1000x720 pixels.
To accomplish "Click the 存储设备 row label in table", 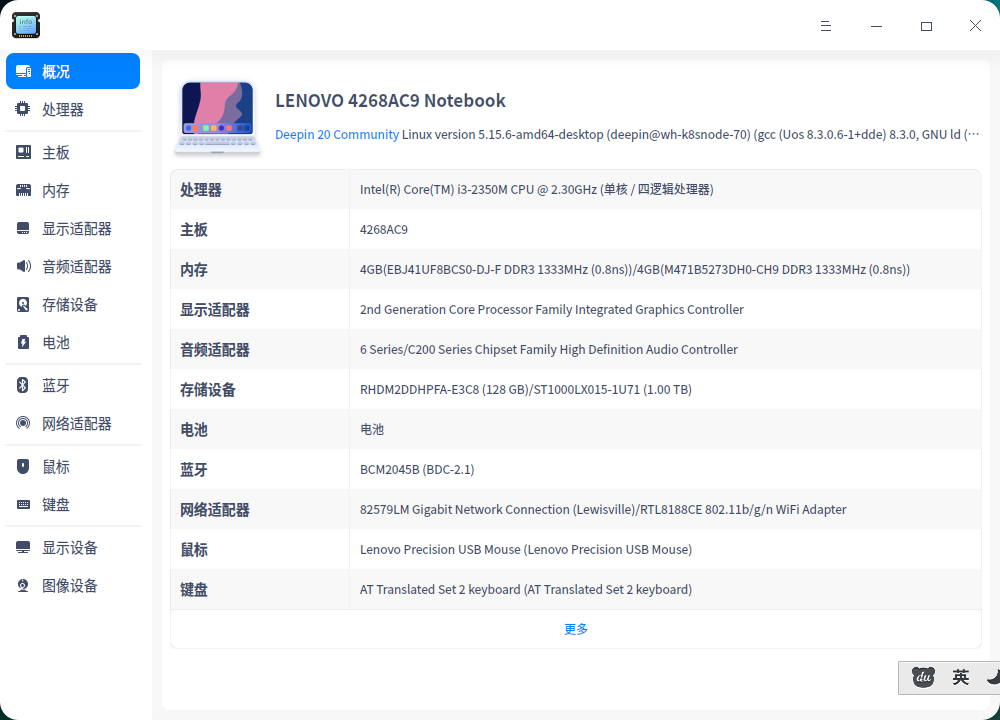I will click(207, 390).
